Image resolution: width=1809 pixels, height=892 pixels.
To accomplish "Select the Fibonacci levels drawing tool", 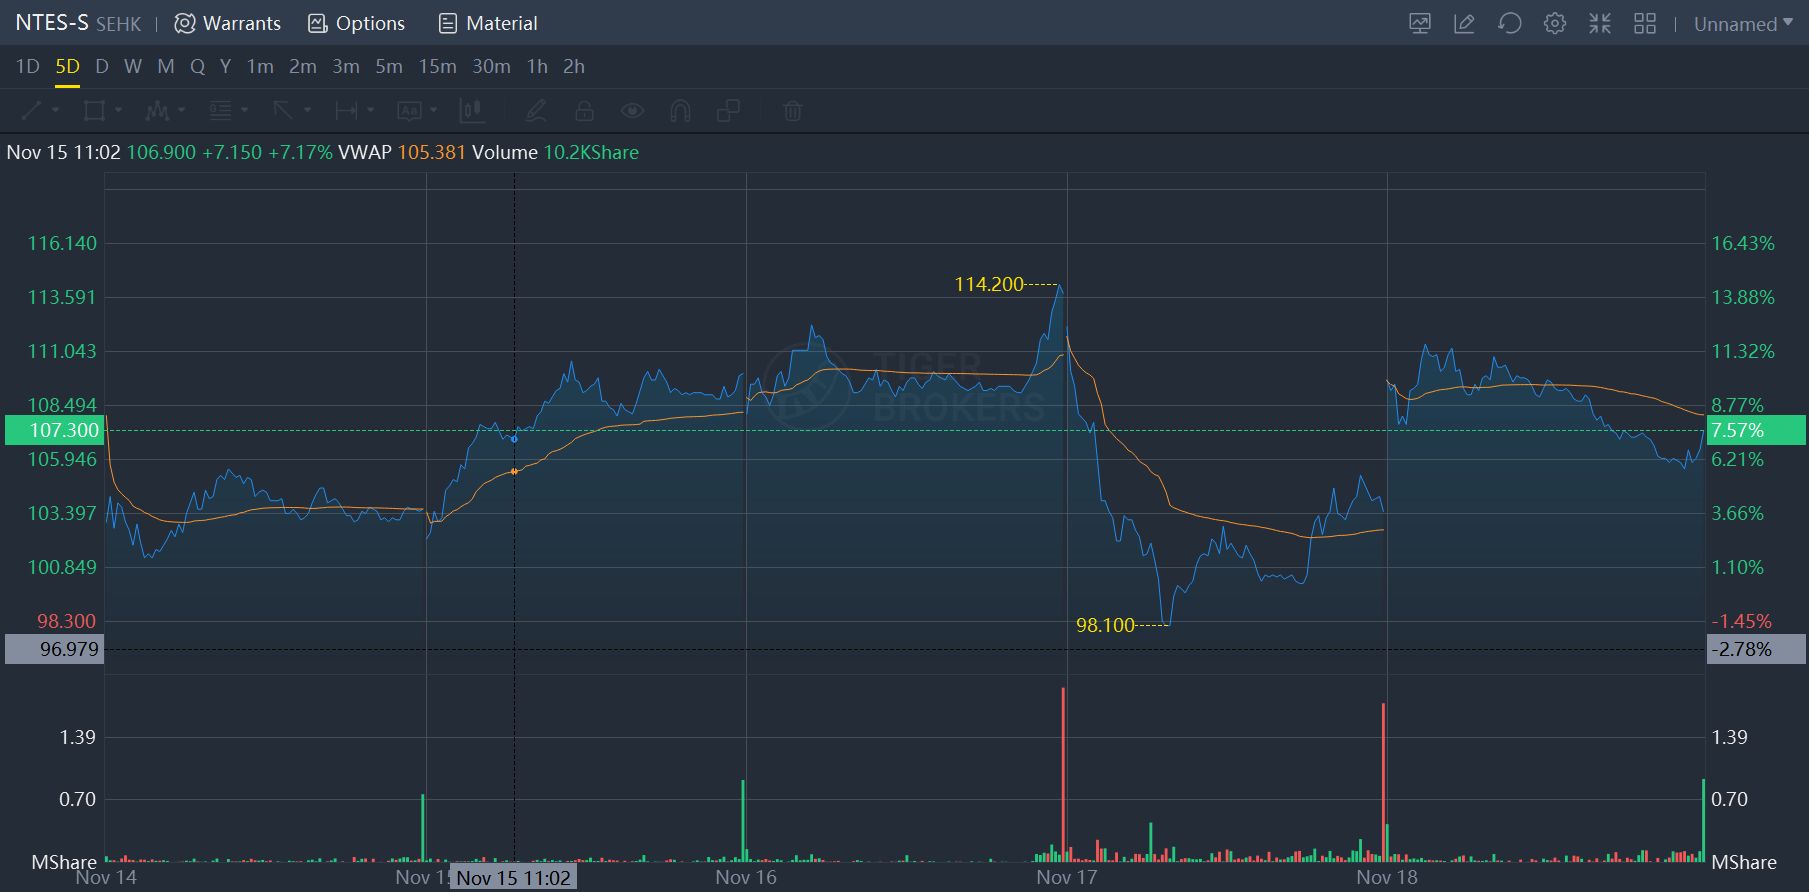I will coord(220,110).
